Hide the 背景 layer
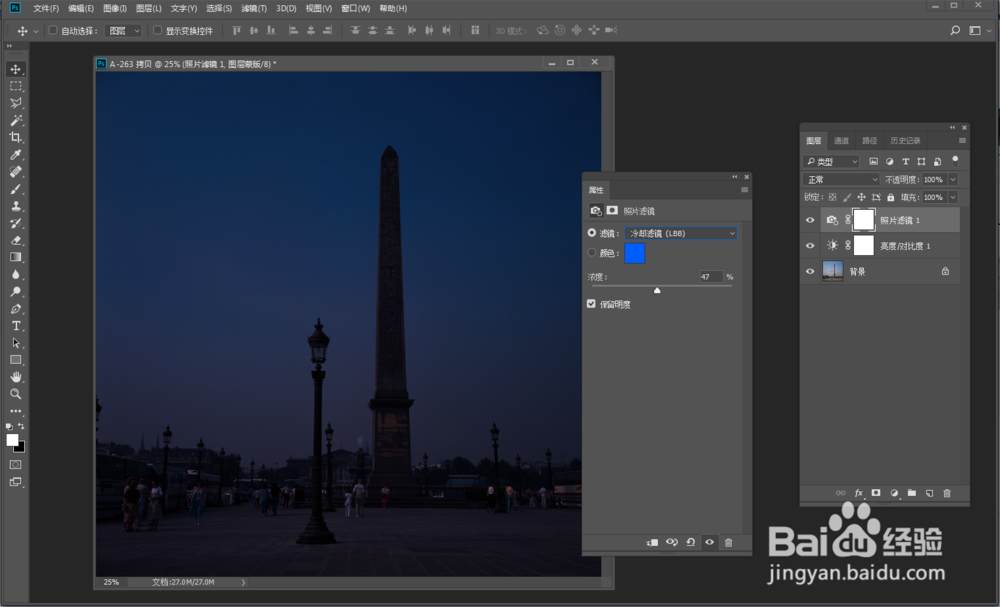Image resolution: width=1000 pixels, height=607 pixels. [x=810, y=271]
